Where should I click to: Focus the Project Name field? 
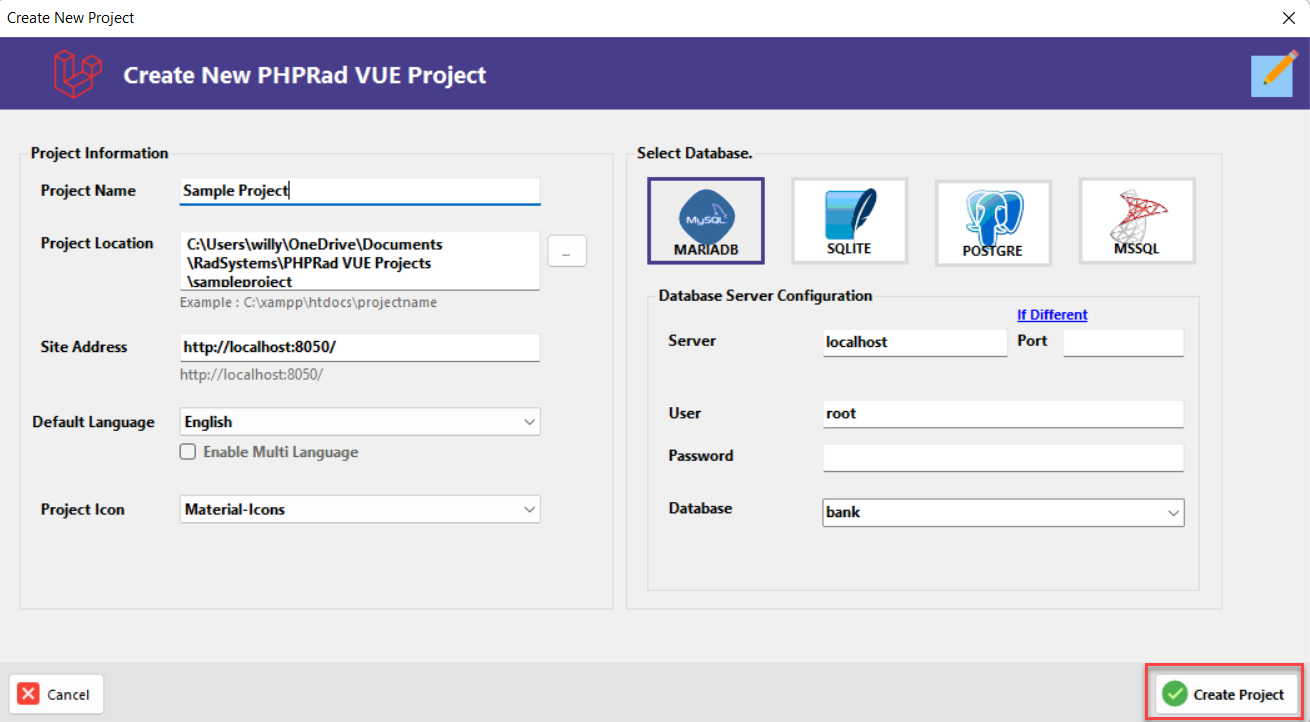[x=360, y=190]
